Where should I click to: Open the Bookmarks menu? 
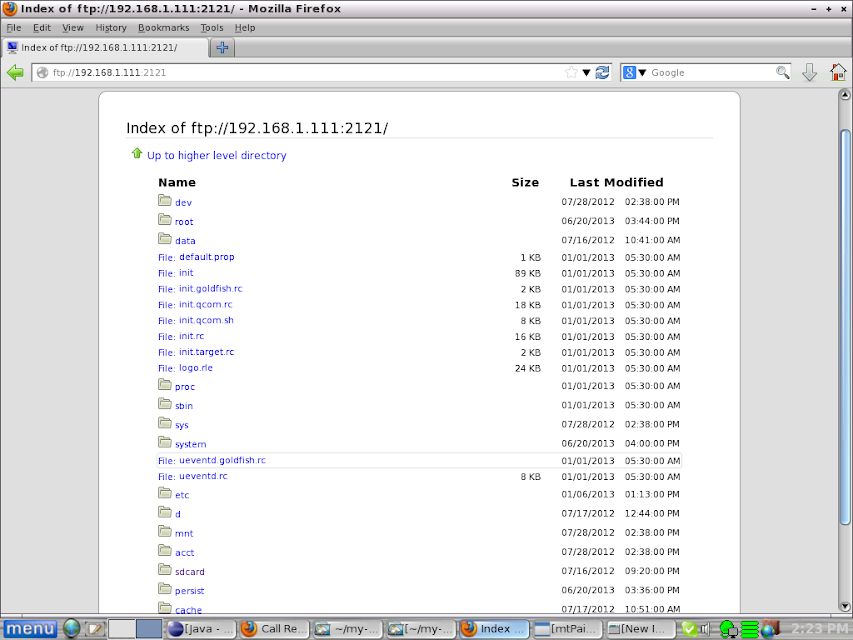(162, 28)
